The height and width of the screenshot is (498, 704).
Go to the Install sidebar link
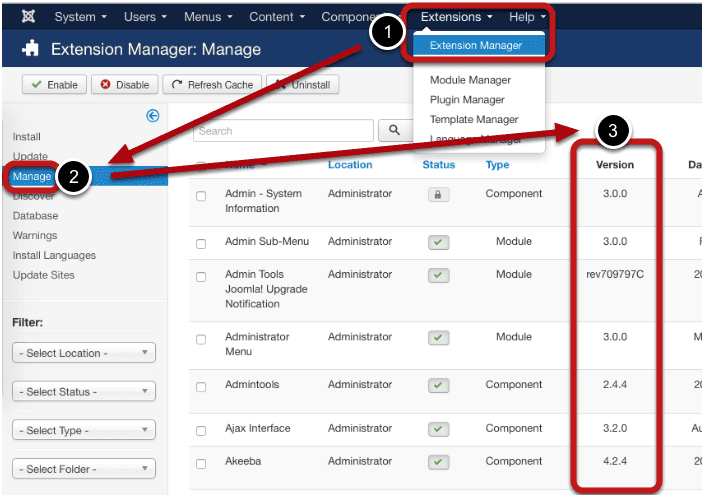26,137
